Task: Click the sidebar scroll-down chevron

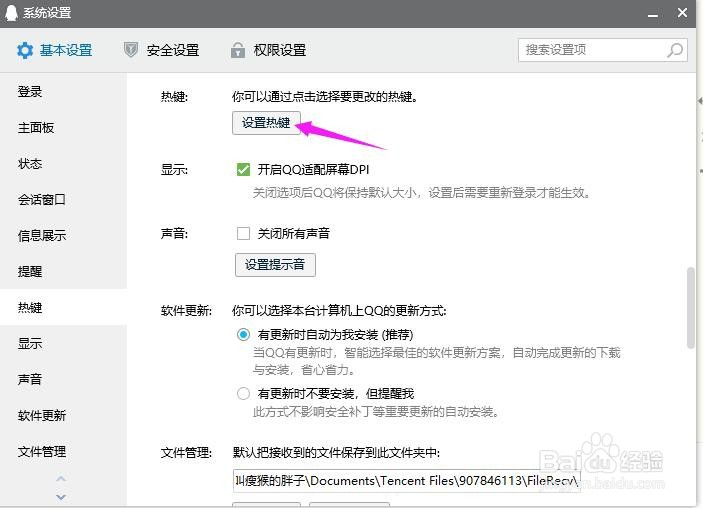Action: (x=61, y=497)
